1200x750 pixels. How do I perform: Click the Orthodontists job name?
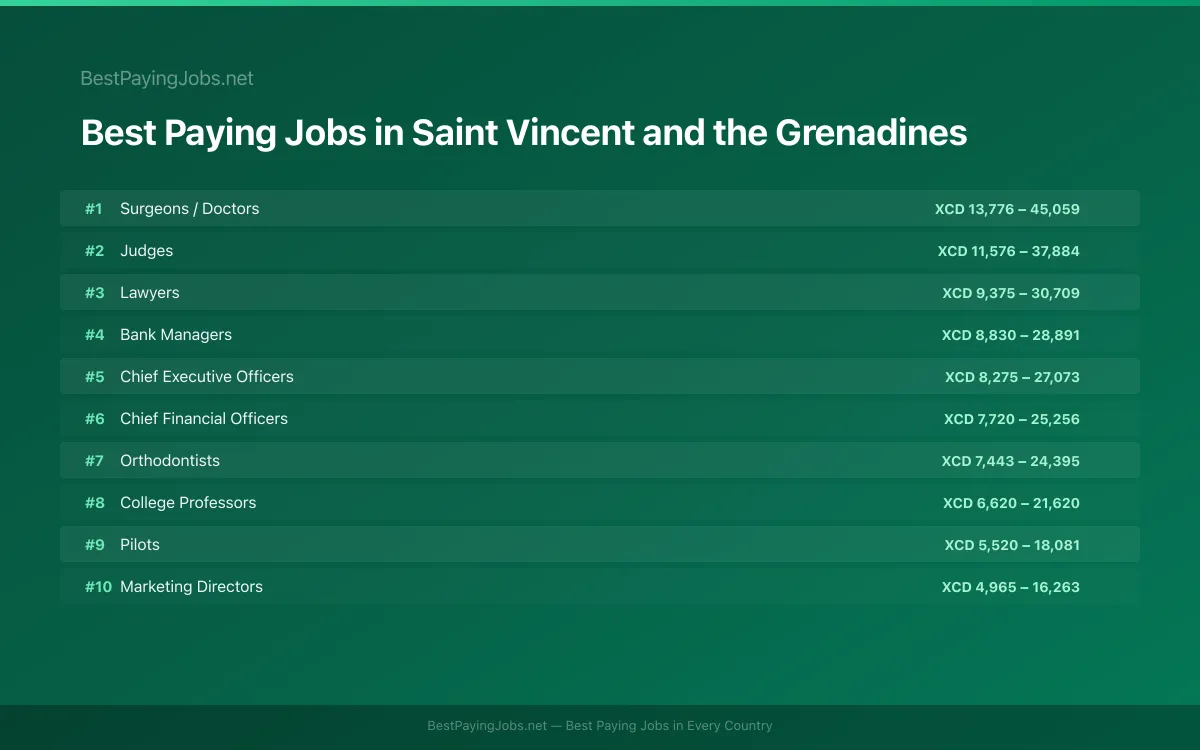[170, 461]
